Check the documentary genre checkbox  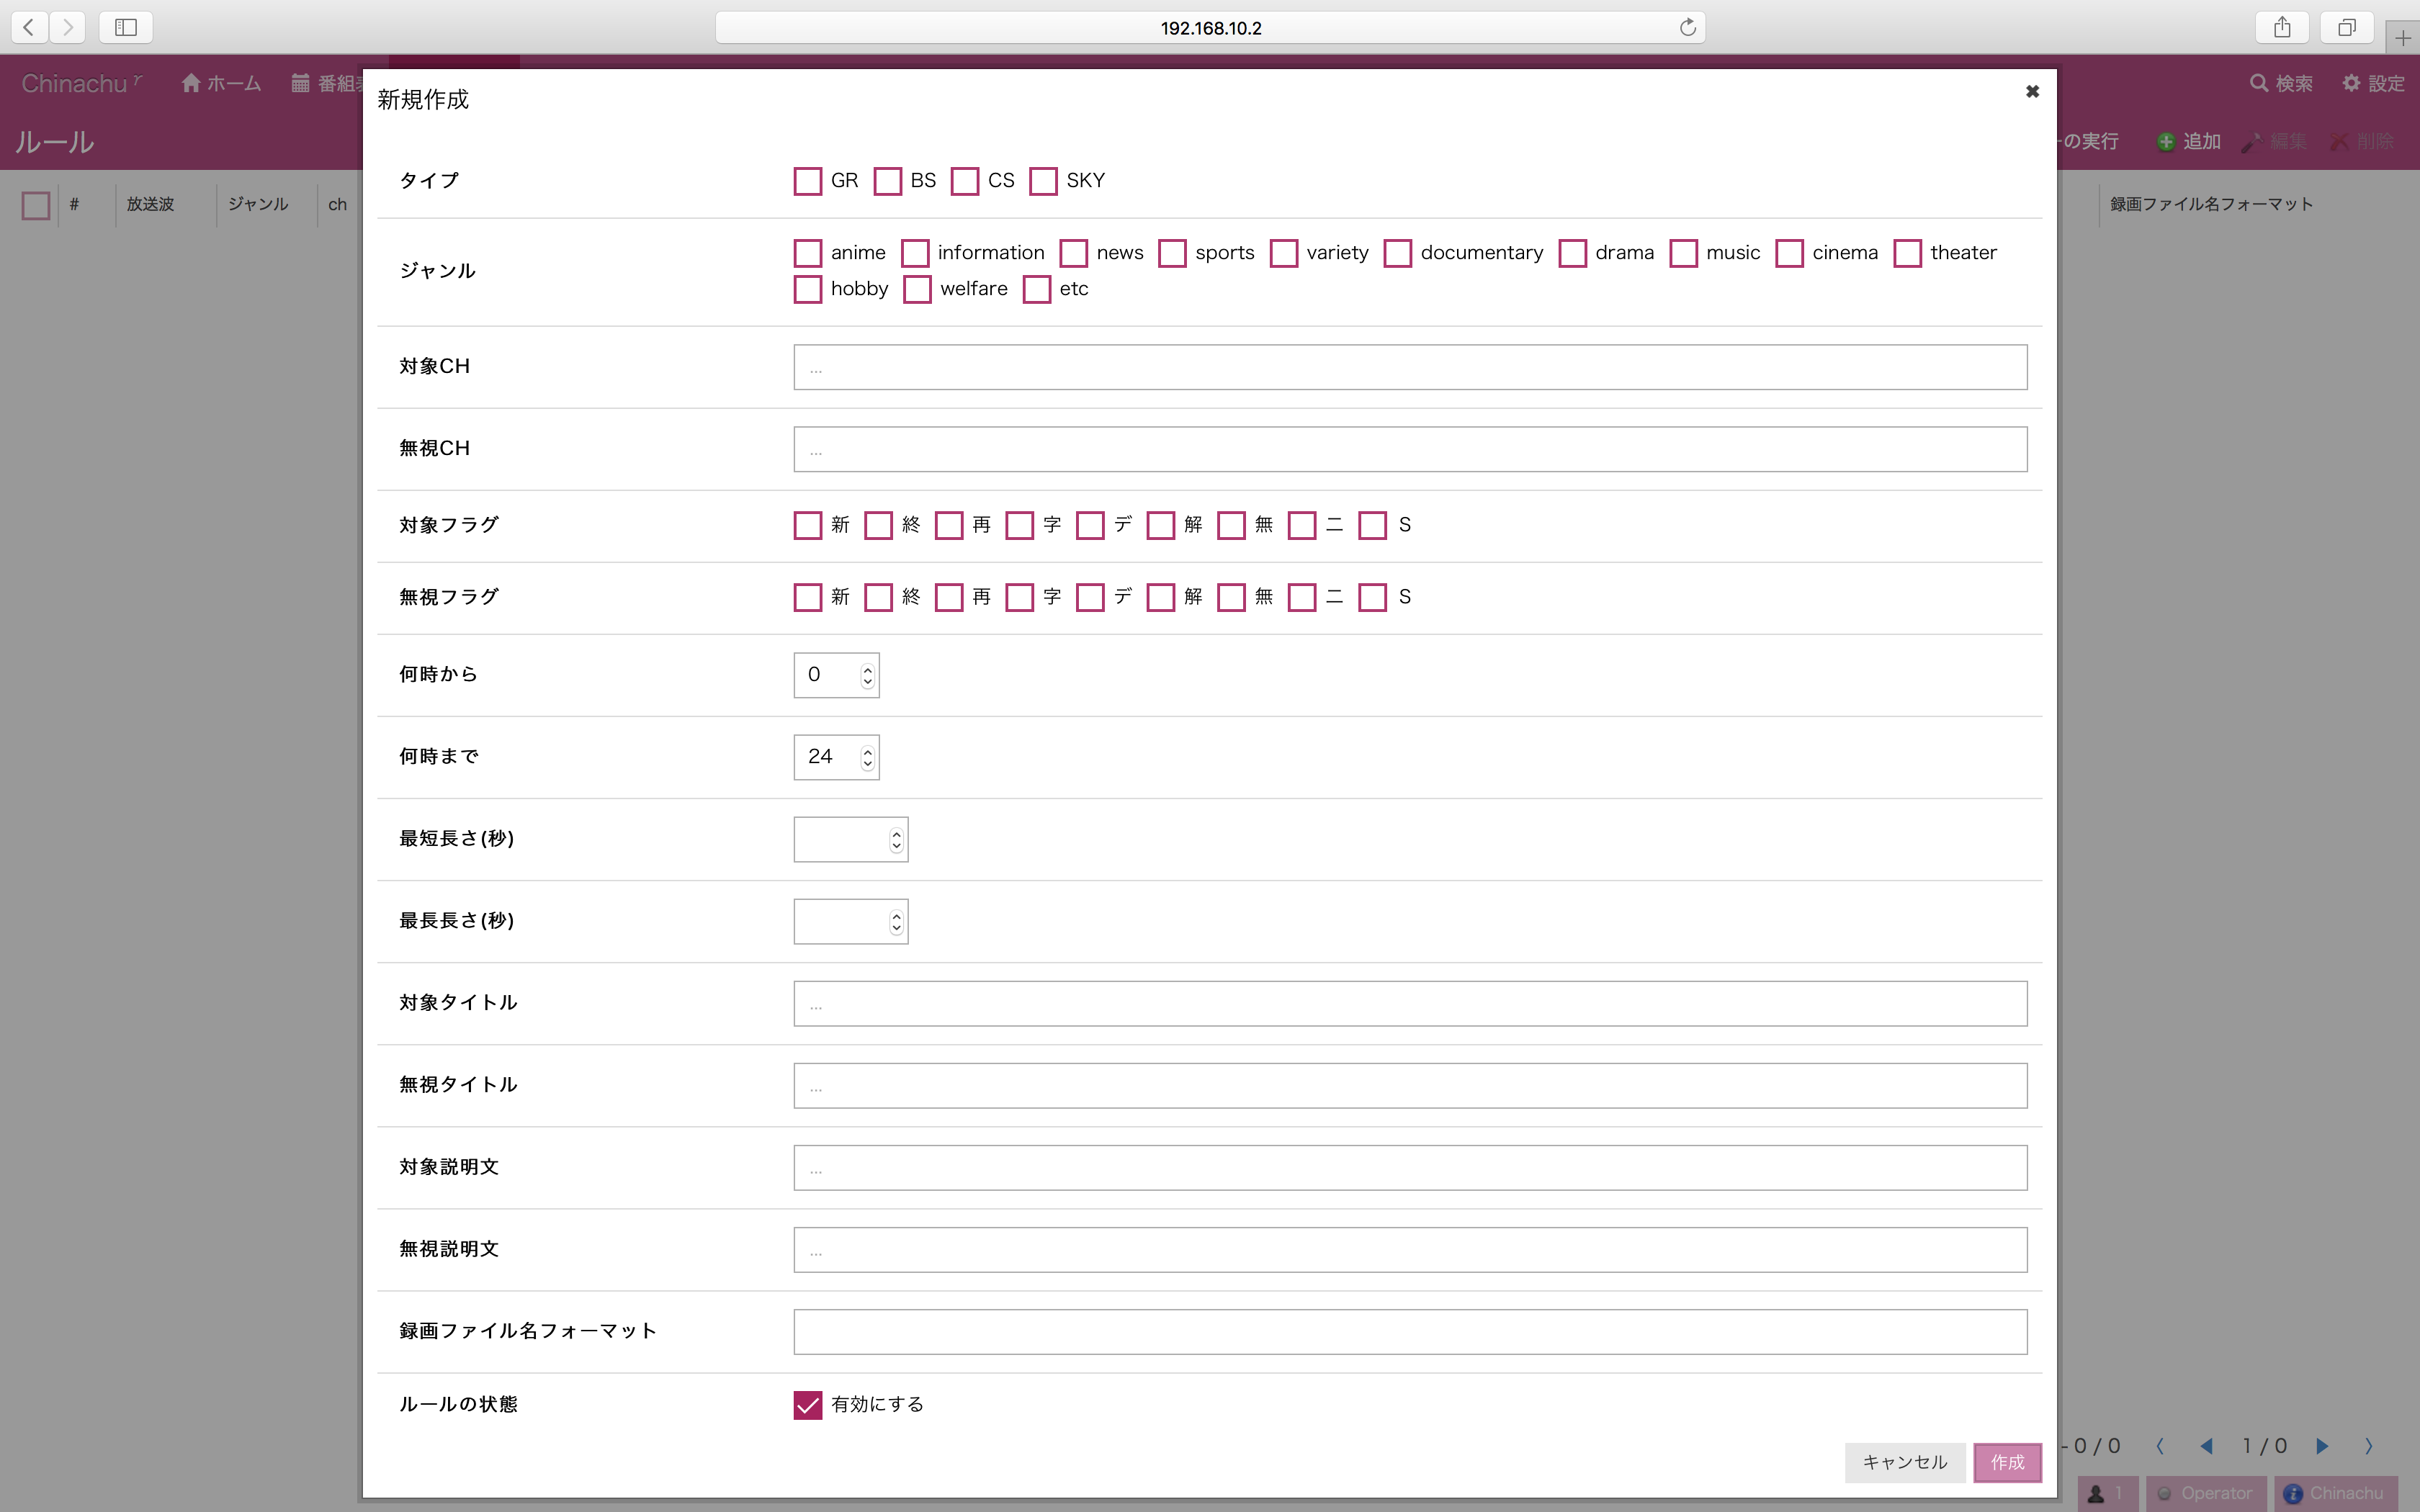click(1397, 253)
